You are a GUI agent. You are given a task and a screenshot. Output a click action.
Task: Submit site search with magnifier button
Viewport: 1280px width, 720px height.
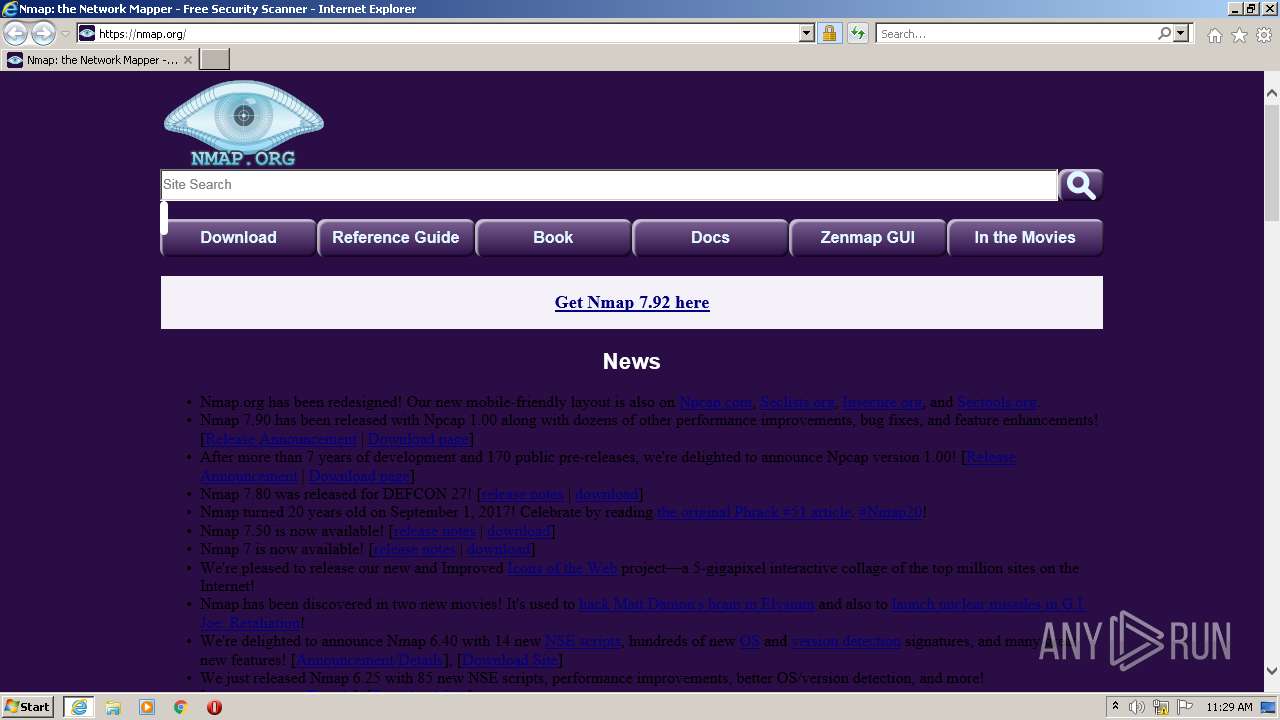pyautogui.click(x=1081, y=185)
